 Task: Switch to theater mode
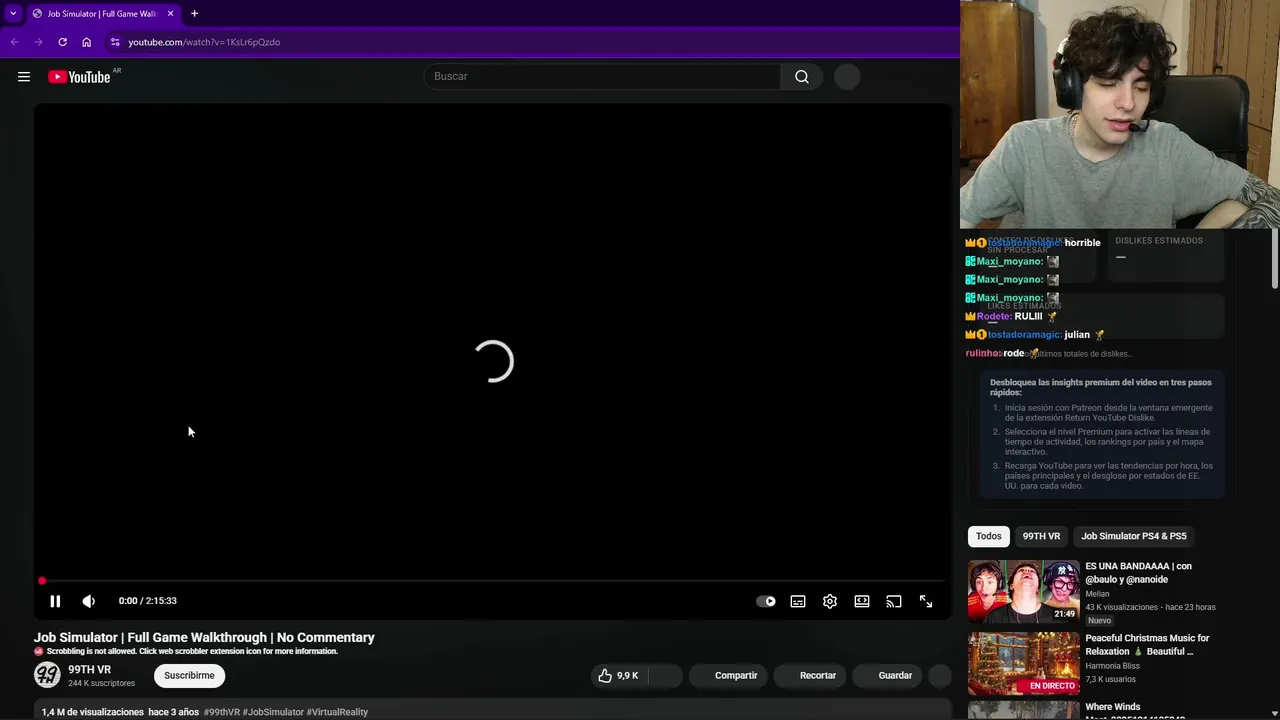(862, 601)
